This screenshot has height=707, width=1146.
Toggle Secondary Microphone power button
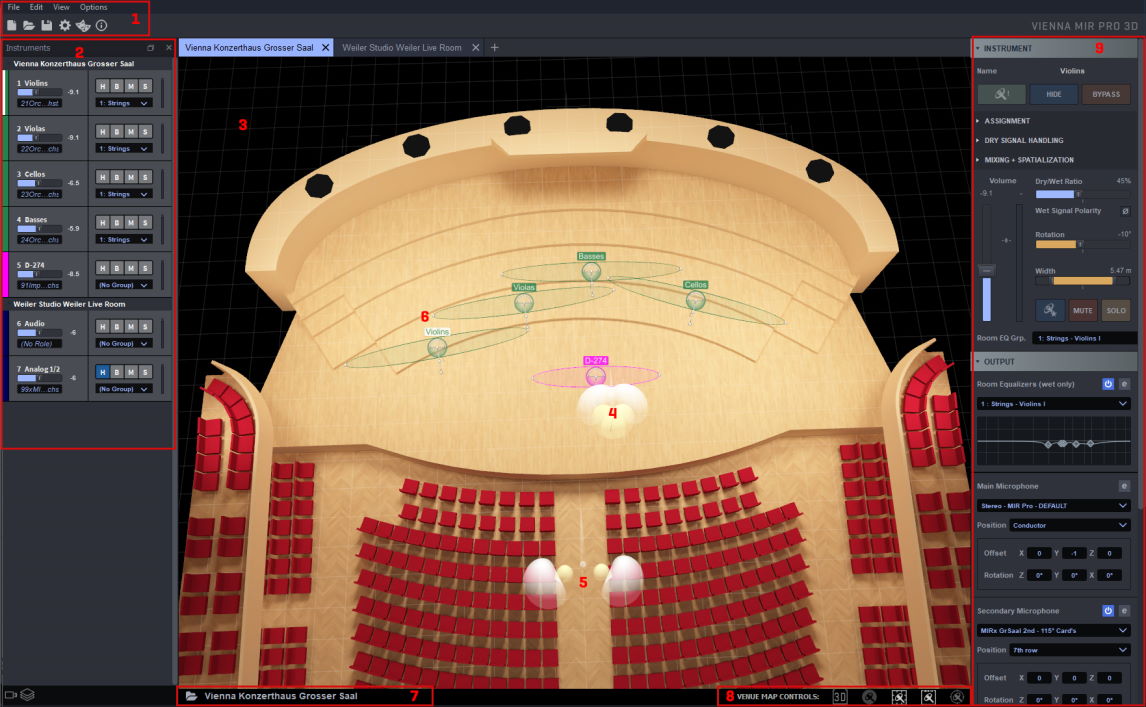[1108, 610]
